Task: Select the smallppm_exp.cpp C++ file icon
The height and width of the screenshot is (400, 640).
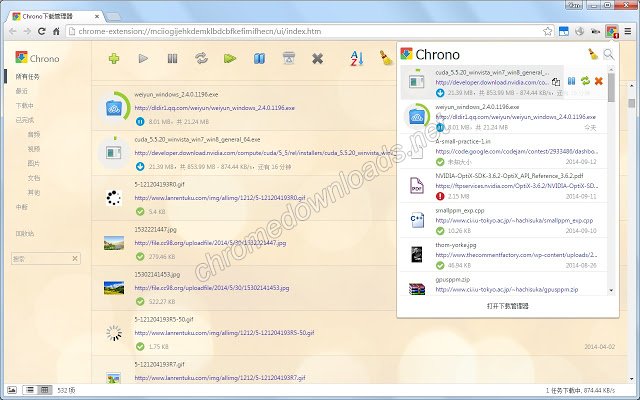Action: point(417,220)
